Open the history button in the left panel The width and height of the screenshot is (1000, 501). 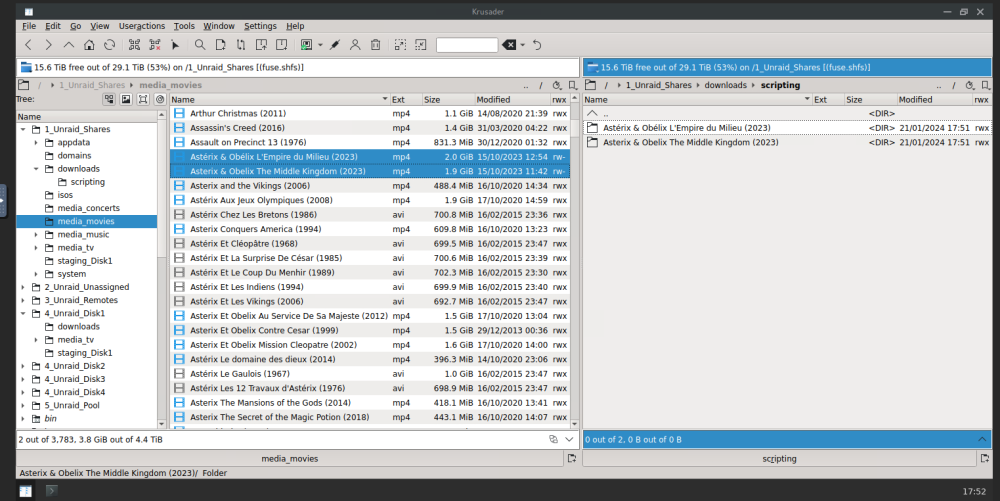557,85
